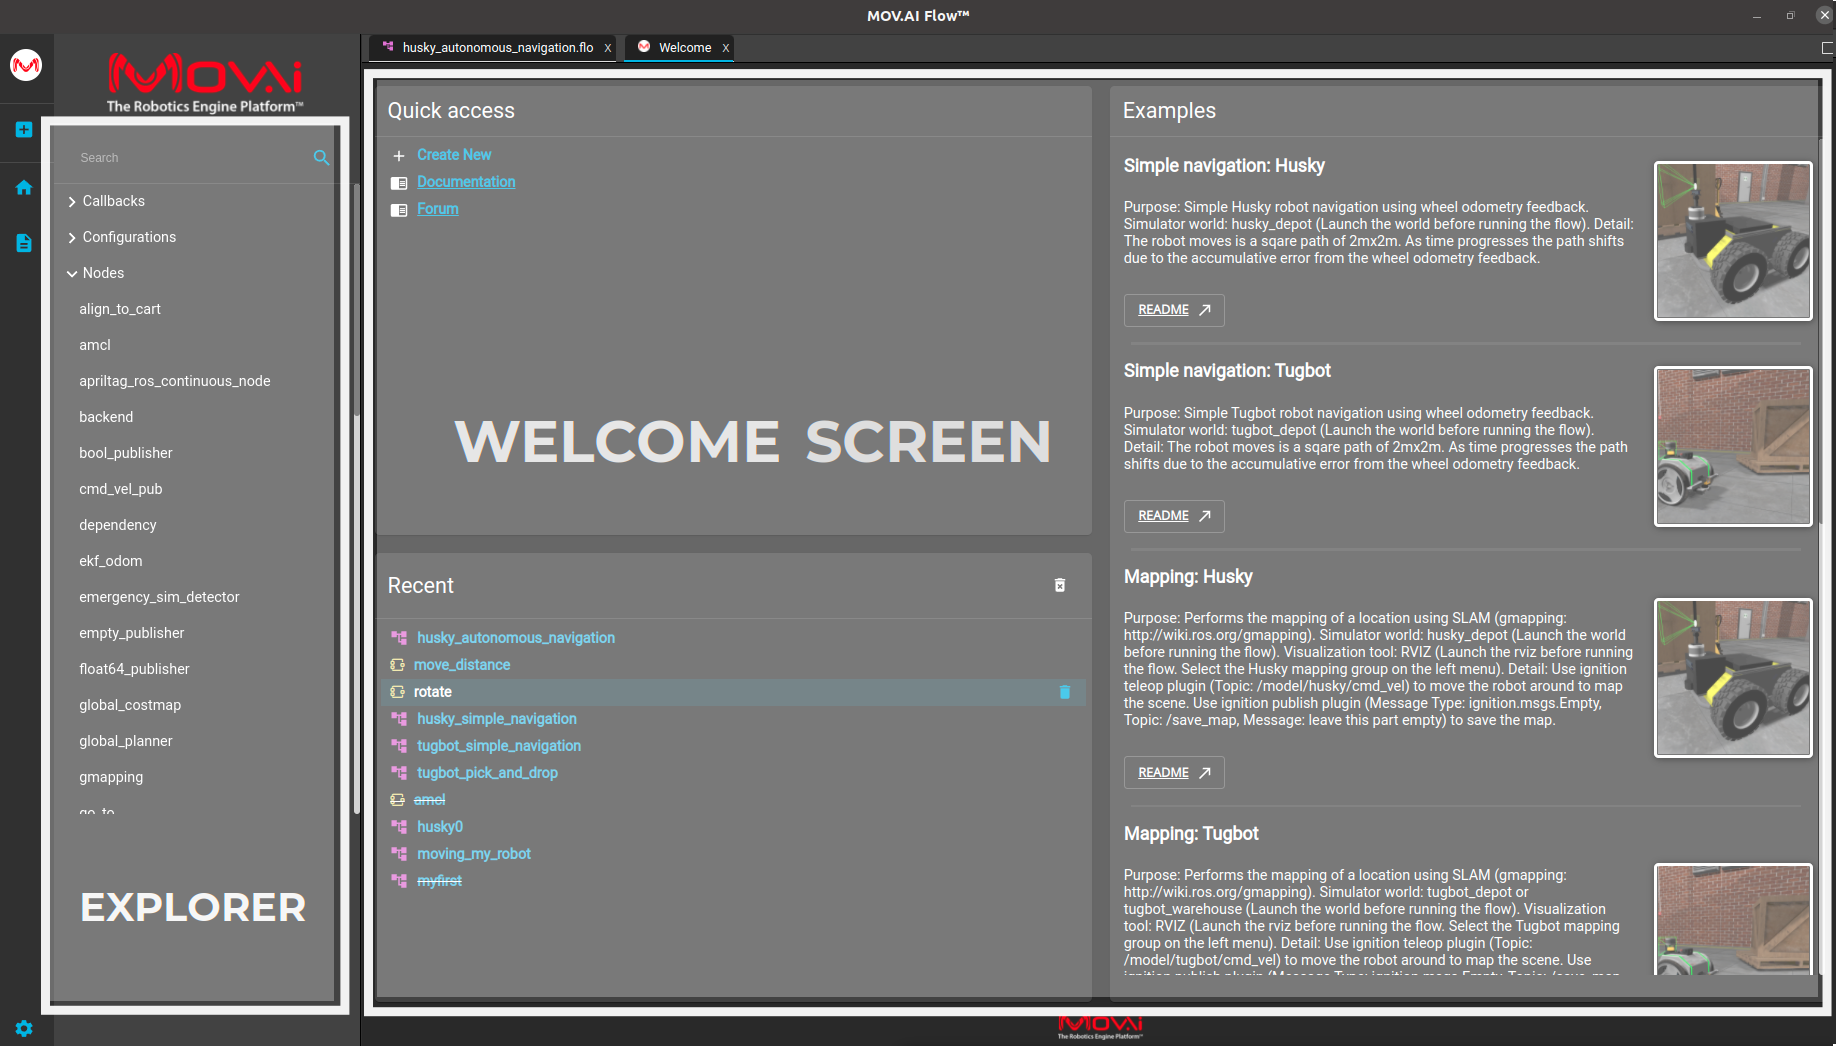This screenshot has width=1836, height=1046.
Task: Open the home icon in left sidebar
Action: (x=24, y=188)
